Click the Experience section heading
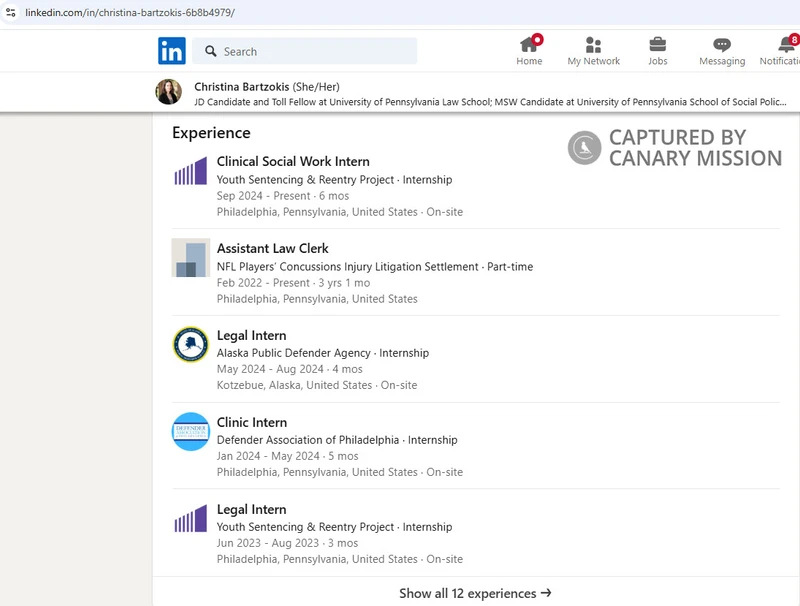This screenshot has width=800, height=606. click(211, 133)
